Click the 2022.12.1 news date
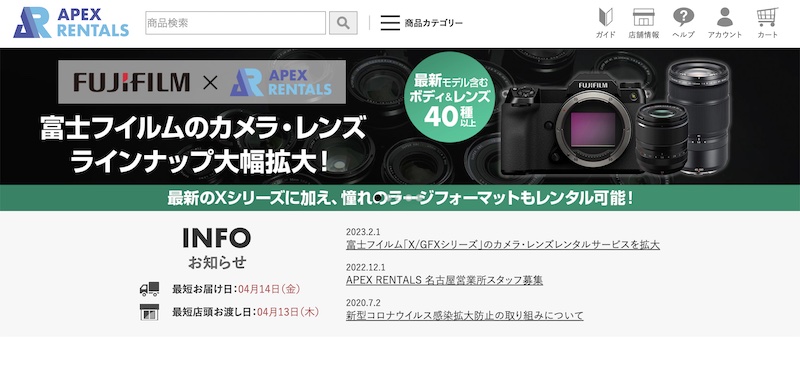Viewport: 800px width, 378px height. (365, 267)
